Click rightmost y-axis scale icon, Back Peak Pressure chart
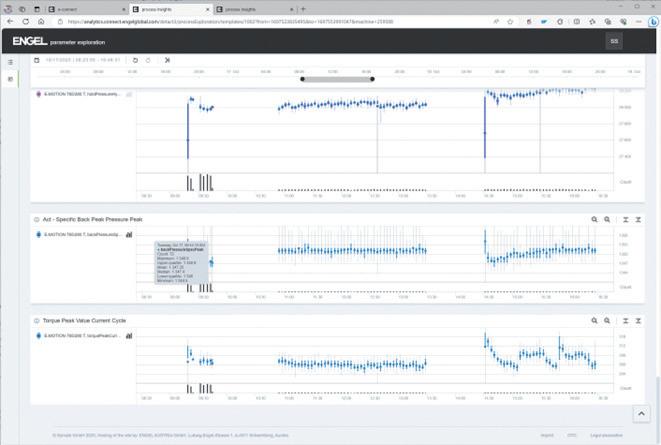The height and width of the screenshot is (445, 661). coord(638,220)
